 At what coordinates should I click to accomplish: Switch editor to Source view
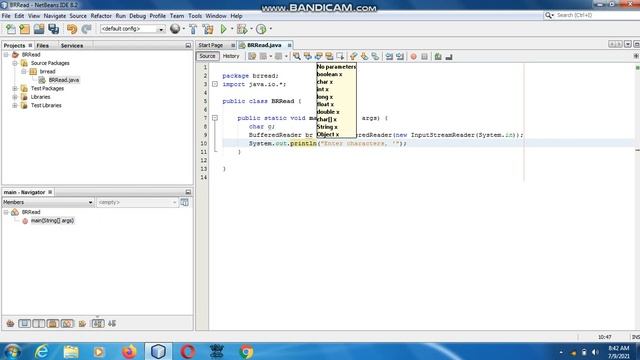(207, 56)
